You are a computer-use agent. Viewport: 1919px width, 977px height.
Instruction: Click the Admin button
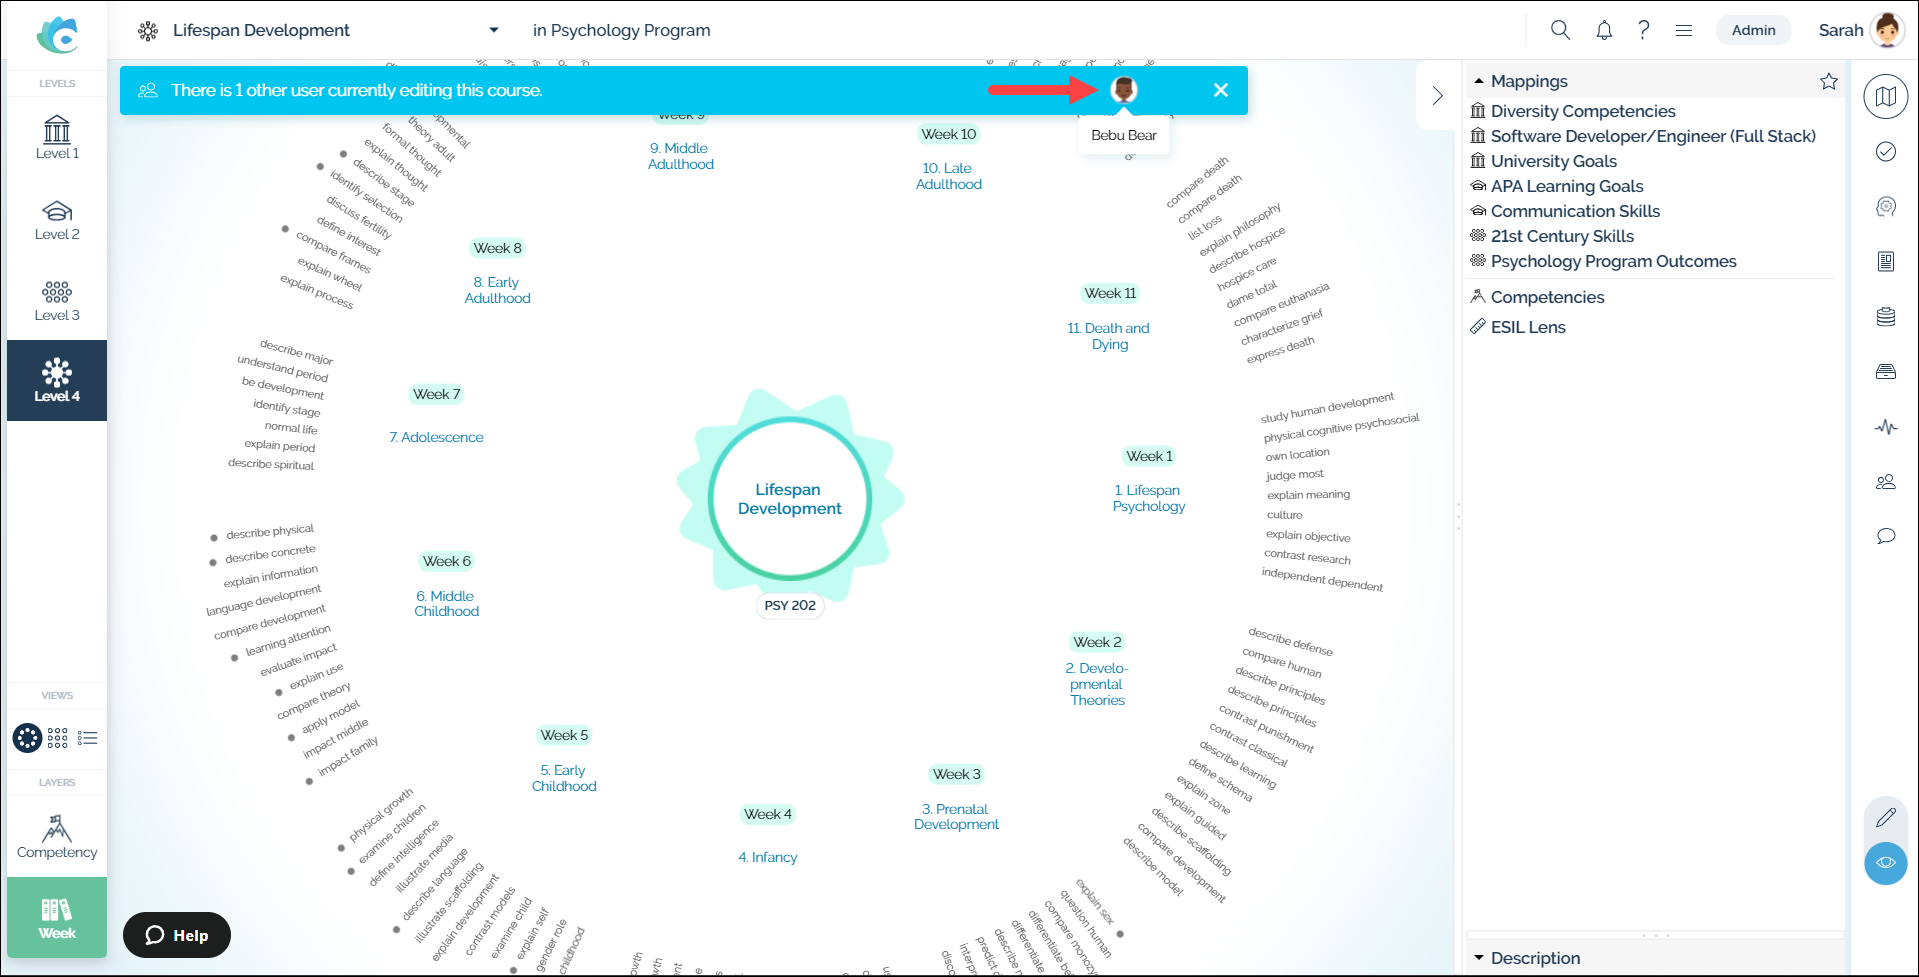tap(1753, 30)
